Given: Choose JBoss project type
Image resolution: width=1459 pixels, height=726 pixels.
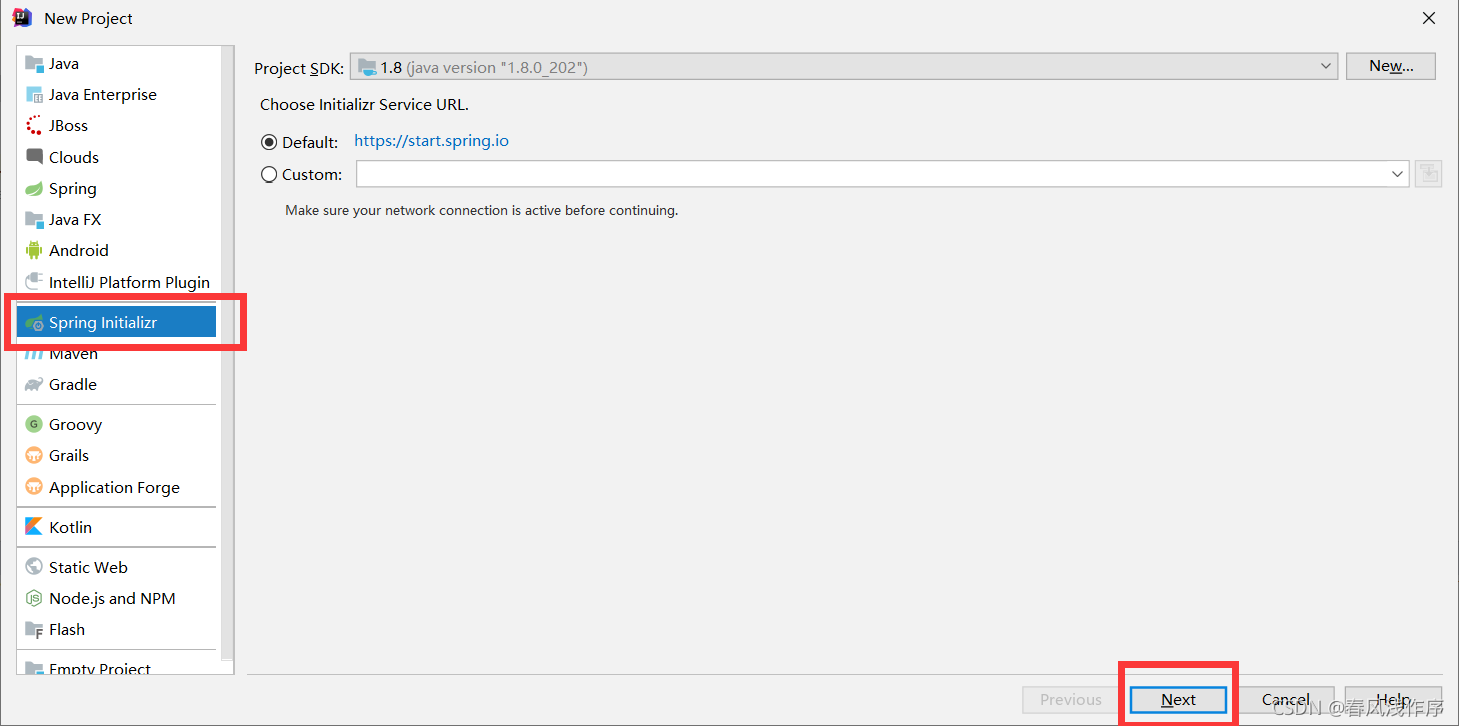Looking at the screenshot, I should click(116, 125).
